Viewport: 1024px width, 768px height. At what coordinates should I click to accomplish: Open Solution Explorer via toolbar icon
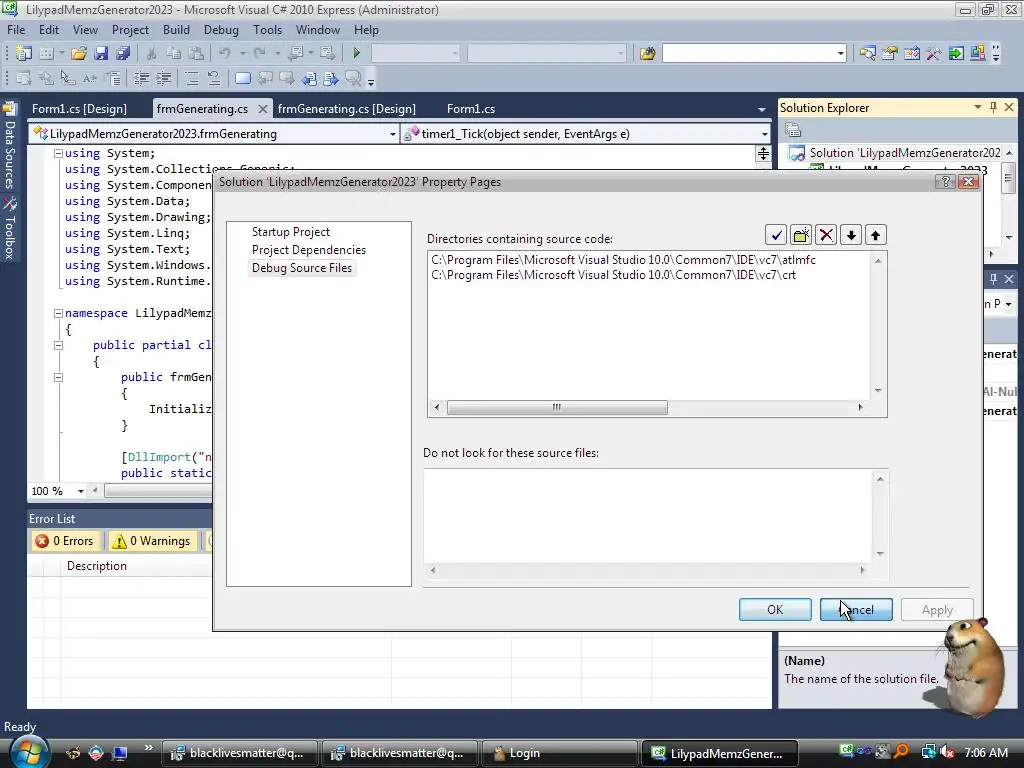(x=867, y=53)
